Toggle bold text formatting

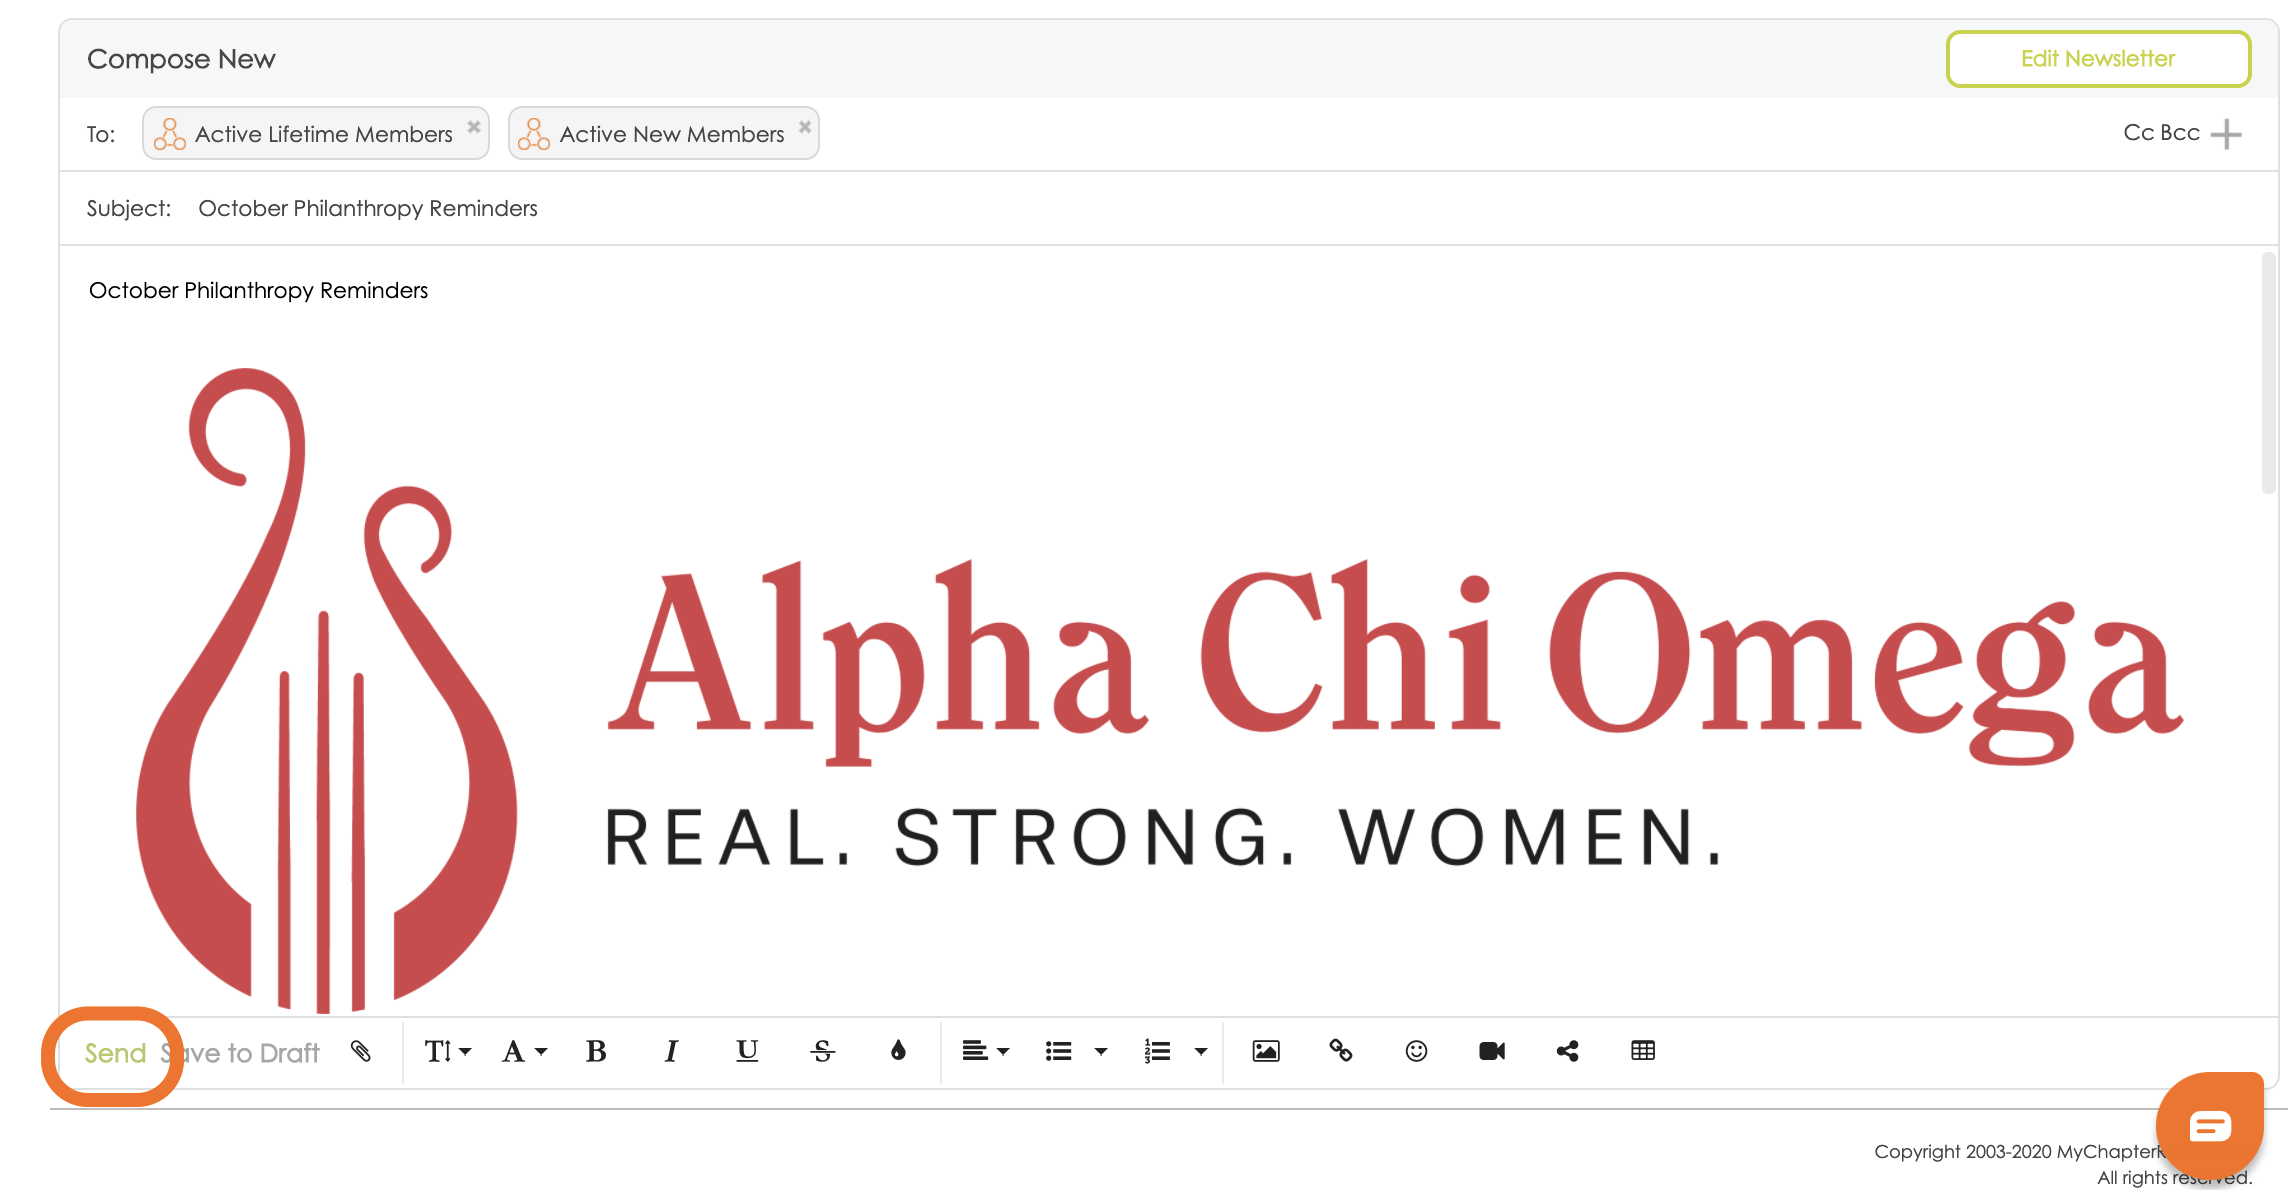point(596,1051)
